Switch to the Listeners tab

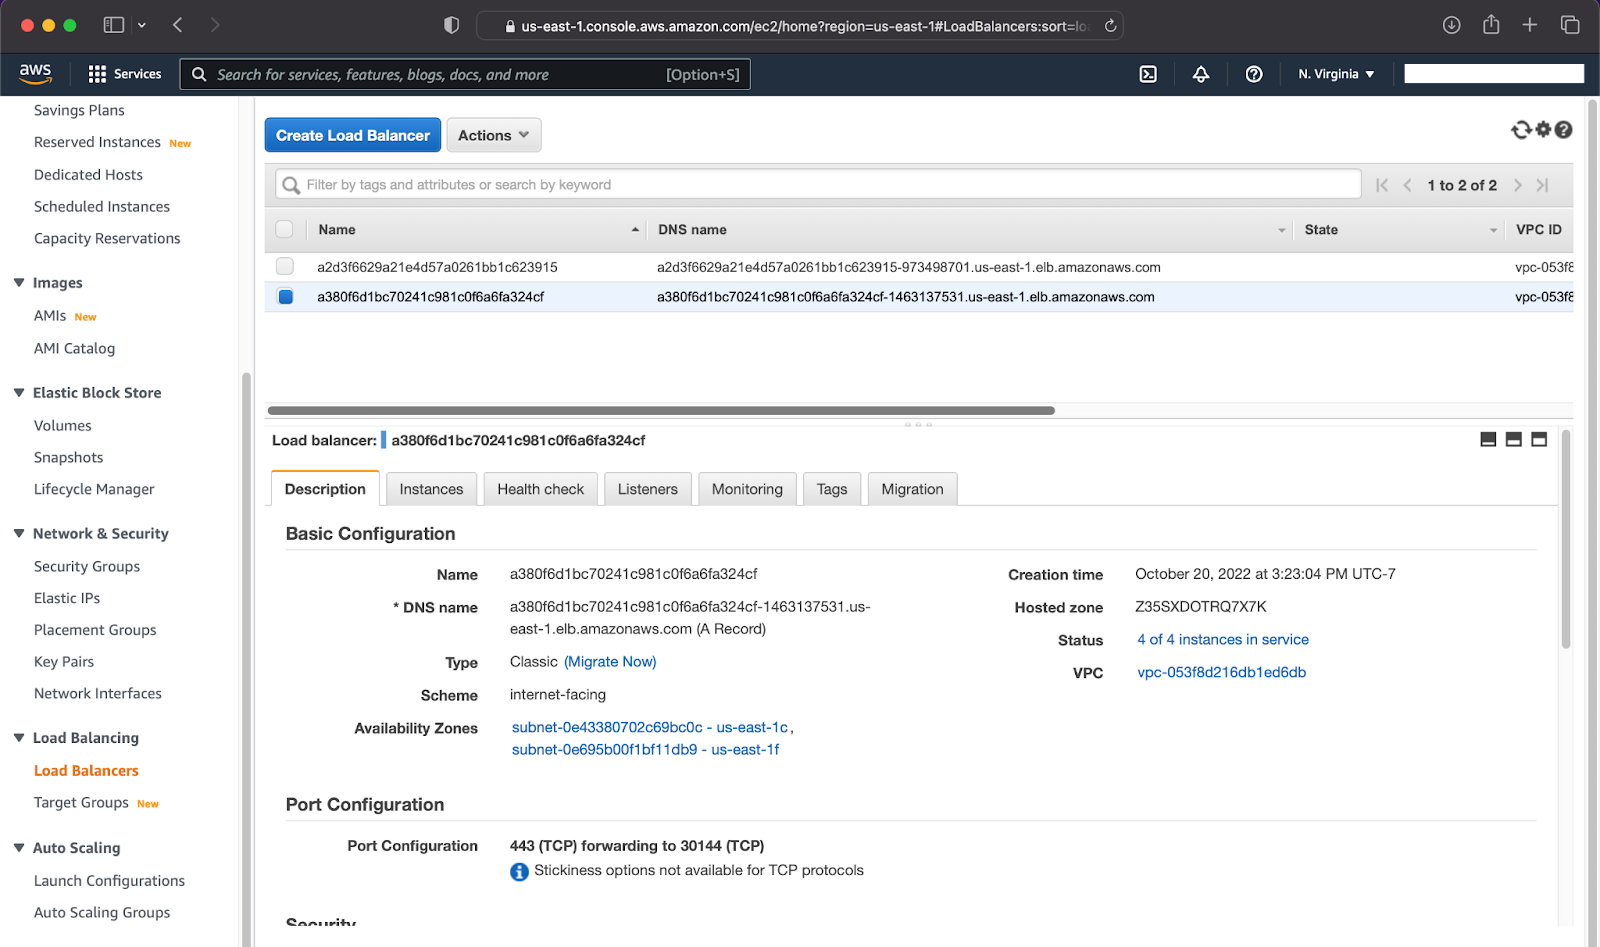click(647, 489)
